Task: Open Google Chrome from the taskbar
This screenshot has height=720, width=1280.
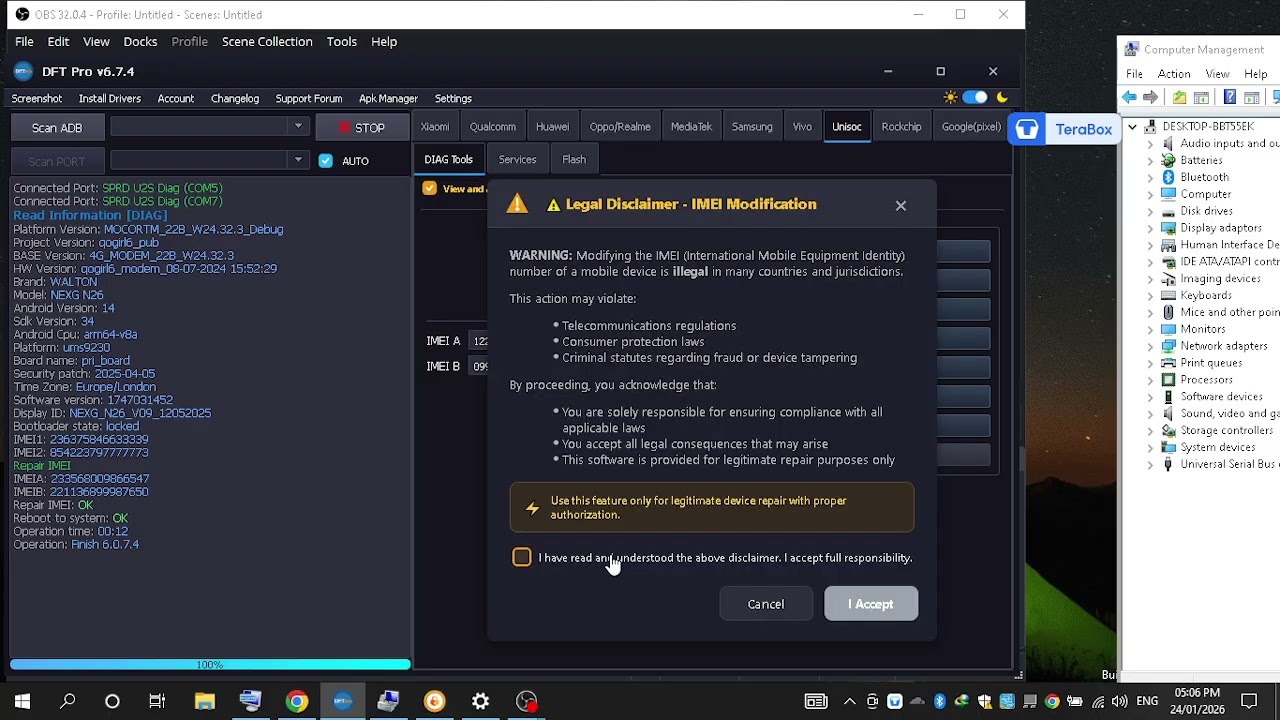Action: pyautogui.click(x=296, y=701)
